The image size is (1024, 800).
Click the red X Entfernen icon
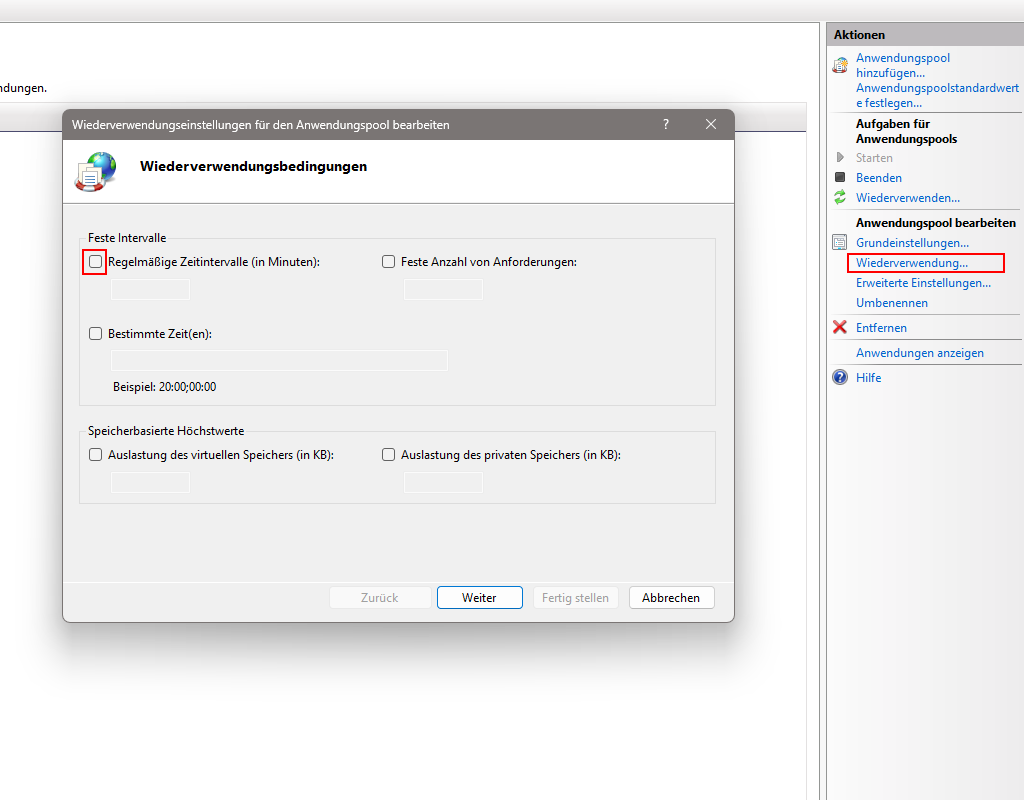point(840,328)
